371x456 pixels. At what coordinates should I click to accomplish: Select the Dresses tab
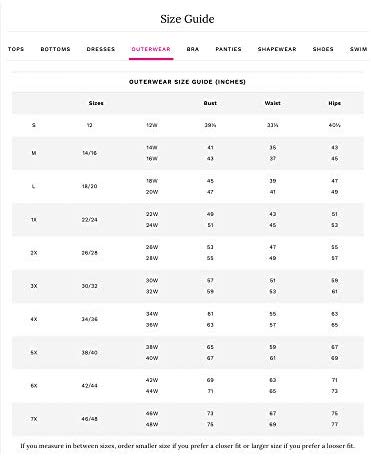click(x=101, y=49)
